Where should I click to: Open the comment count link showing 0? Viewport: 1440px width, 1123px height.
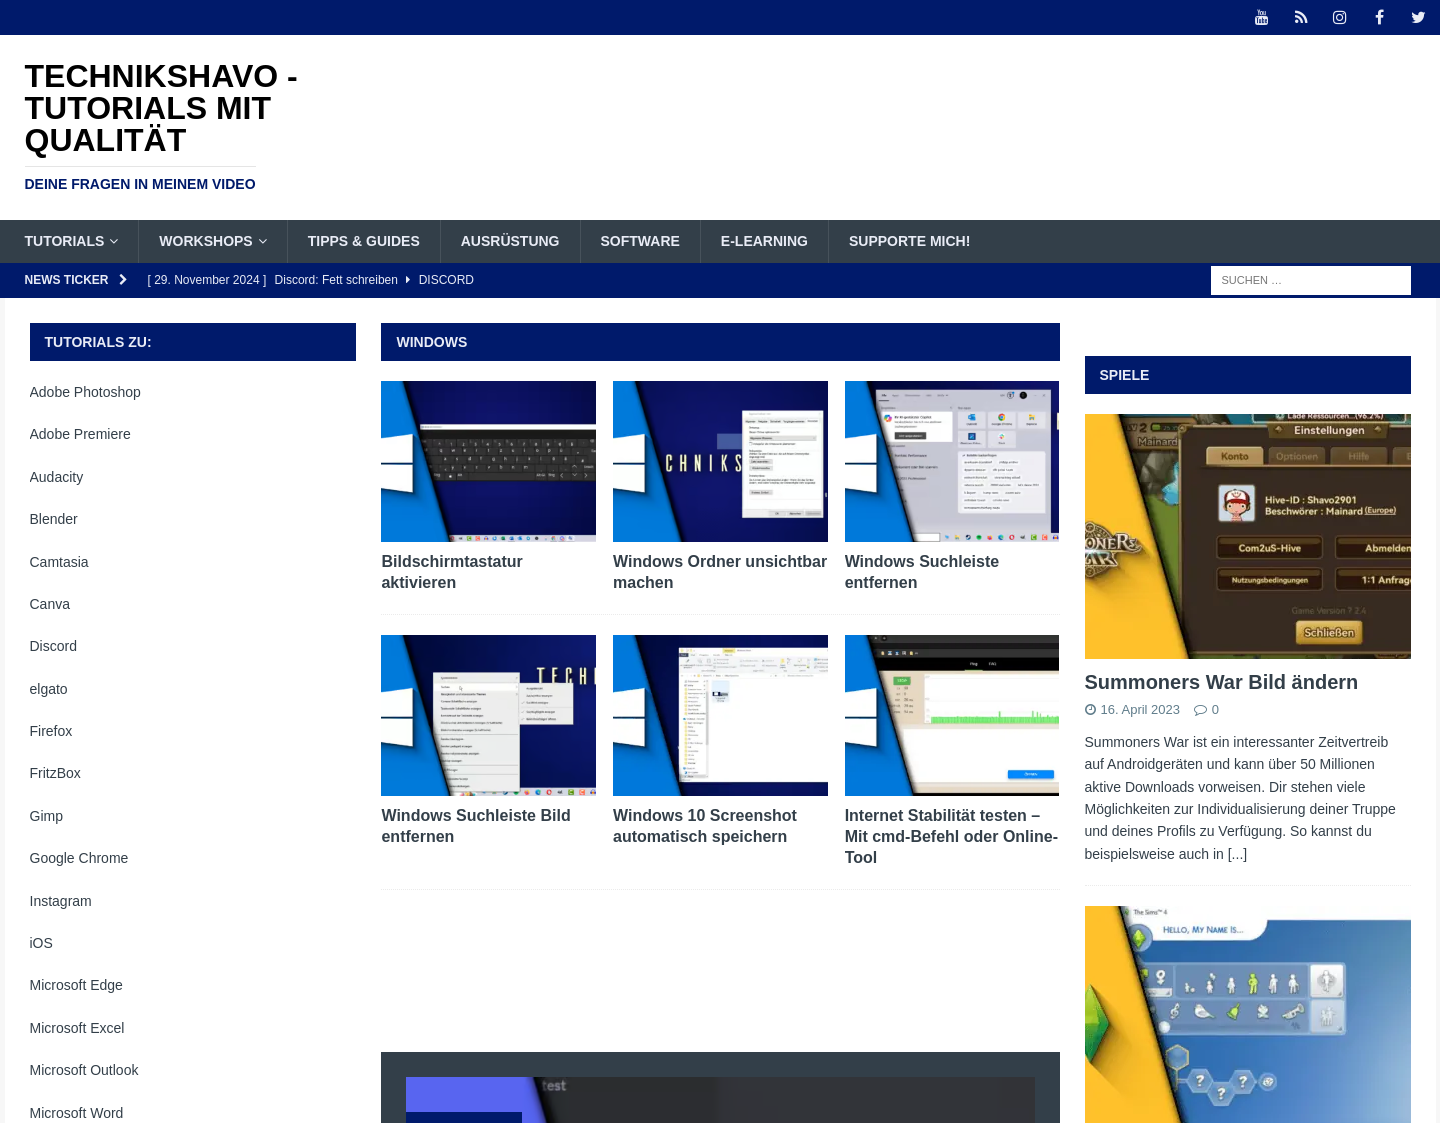(x=1215, y=710)
